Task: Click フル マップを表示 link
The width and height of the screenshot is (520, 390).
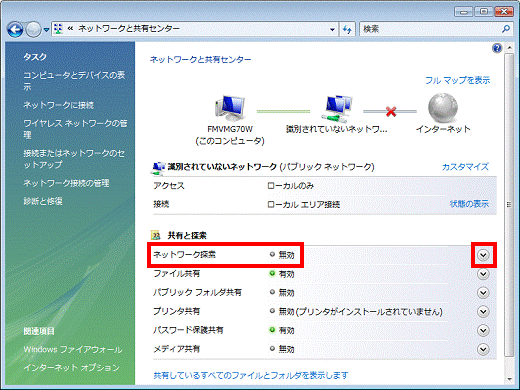Action: click(x=458, y=80)
